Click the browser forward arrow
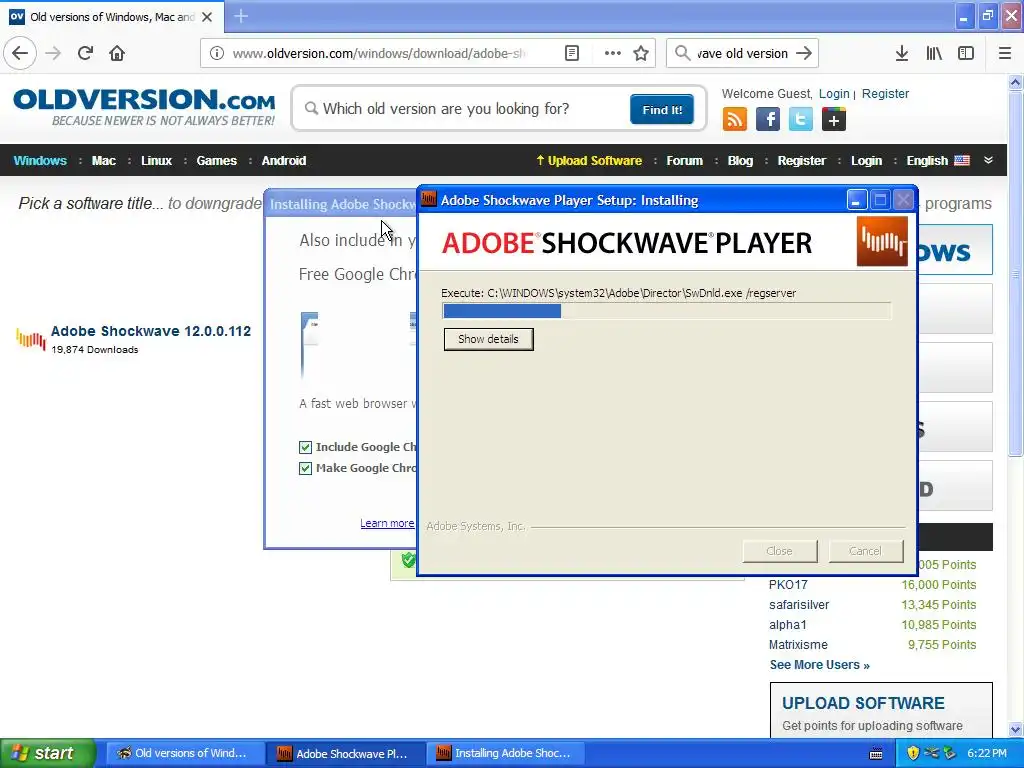 pyautogui.click(x=54, y=53)
